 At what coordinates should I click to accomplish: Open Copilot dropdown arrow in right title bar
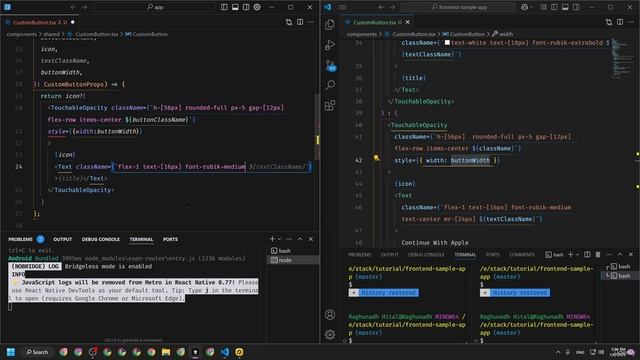(531, 7)
